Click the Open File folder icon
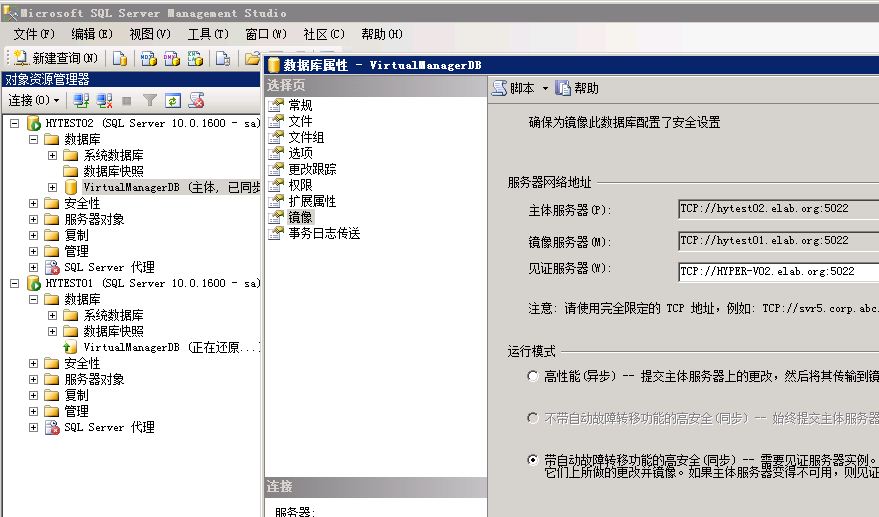Viewport: 879px width, 517px height. (x=252, y=58)
